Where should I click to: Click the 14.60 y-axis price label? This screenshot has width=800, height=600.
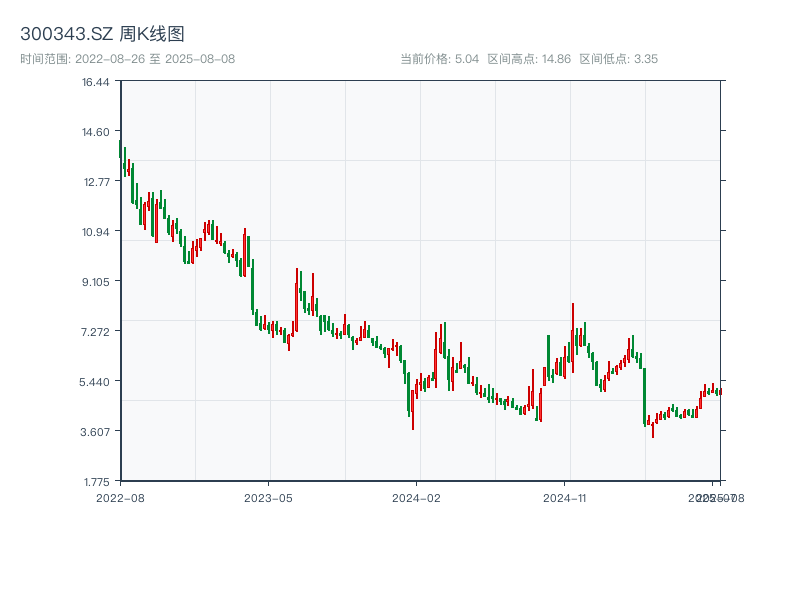coord(96,132)
